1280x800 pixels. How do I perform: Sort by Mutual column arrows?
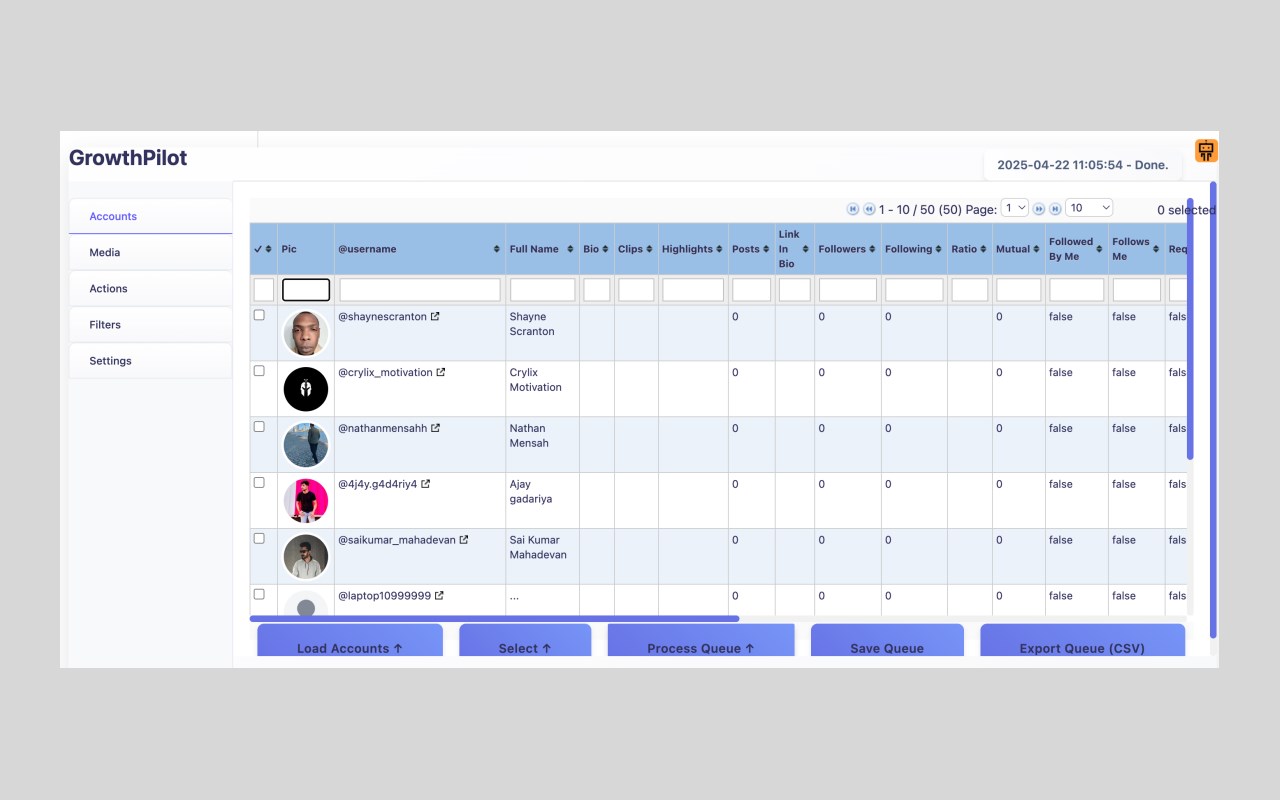click(1036, 249)
